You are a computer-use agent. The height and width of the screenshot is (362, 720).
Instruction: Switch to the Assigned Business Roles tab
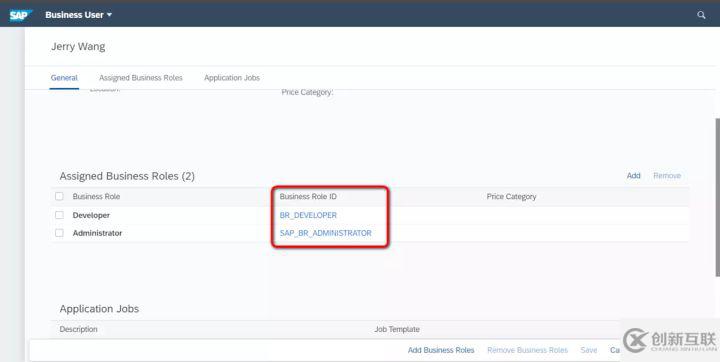coord(141,78)
